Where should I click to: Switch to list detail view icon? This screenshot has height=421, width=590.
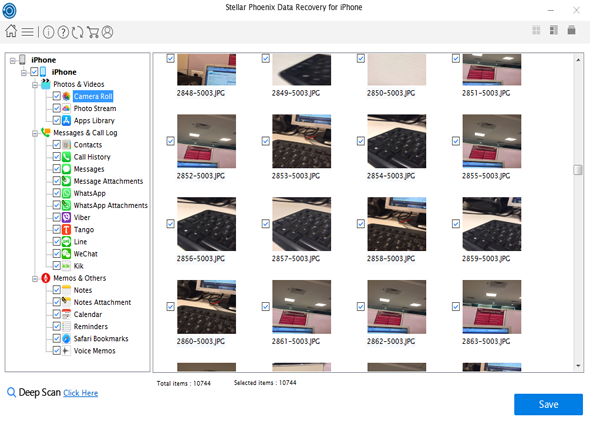pos(554,30)
